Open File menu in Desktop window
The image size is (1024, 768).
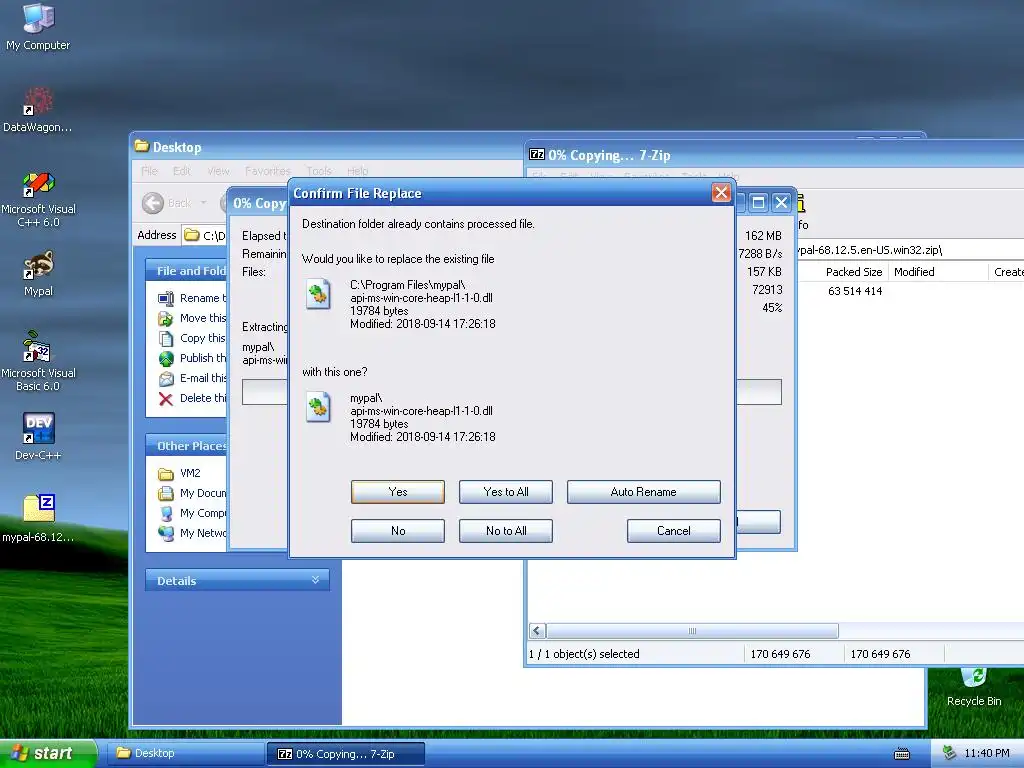pos(150,171)
